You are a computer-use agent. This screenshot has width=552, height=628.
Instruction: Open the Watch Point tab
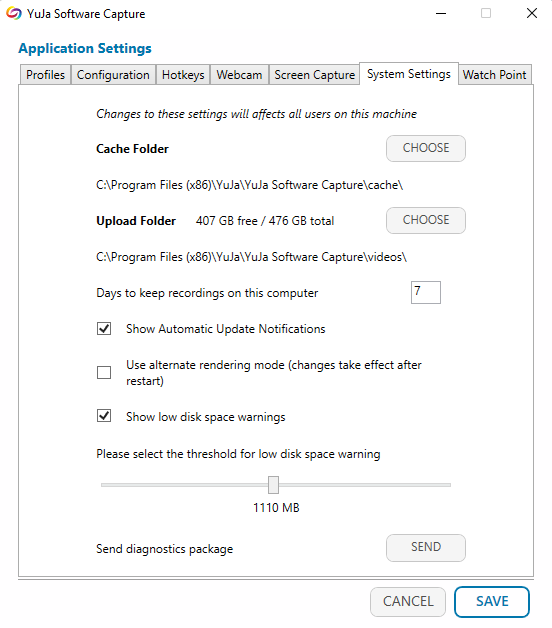pos(495,74)
